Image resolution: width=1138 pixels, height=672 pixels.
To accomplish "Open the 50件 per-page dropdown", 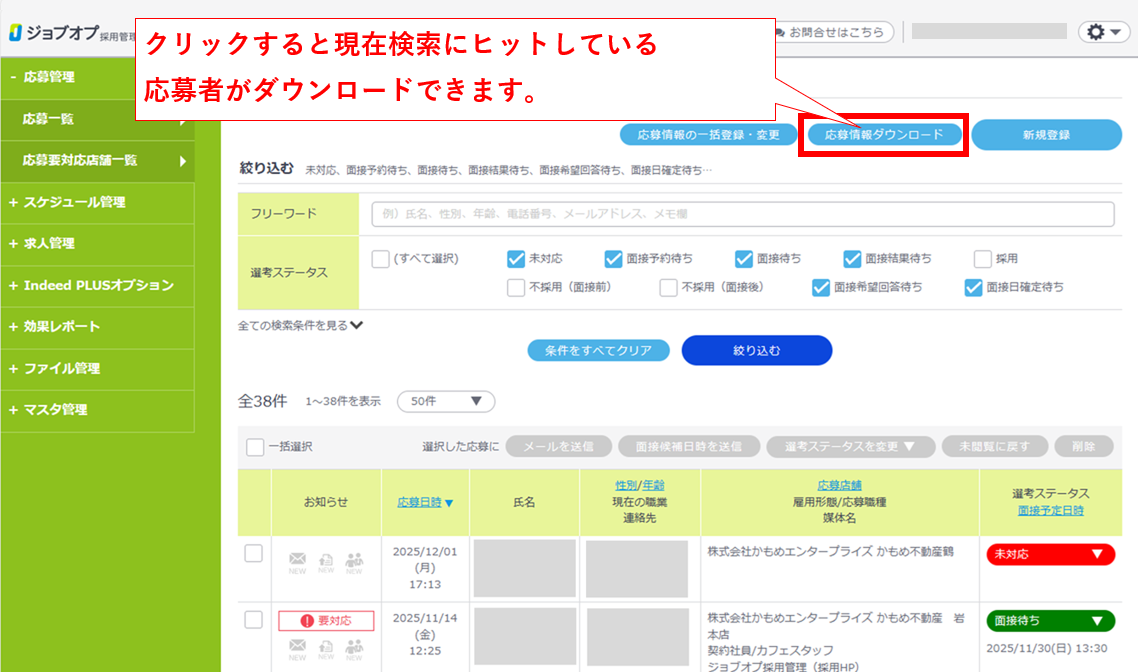I will (x=446, y=401).
